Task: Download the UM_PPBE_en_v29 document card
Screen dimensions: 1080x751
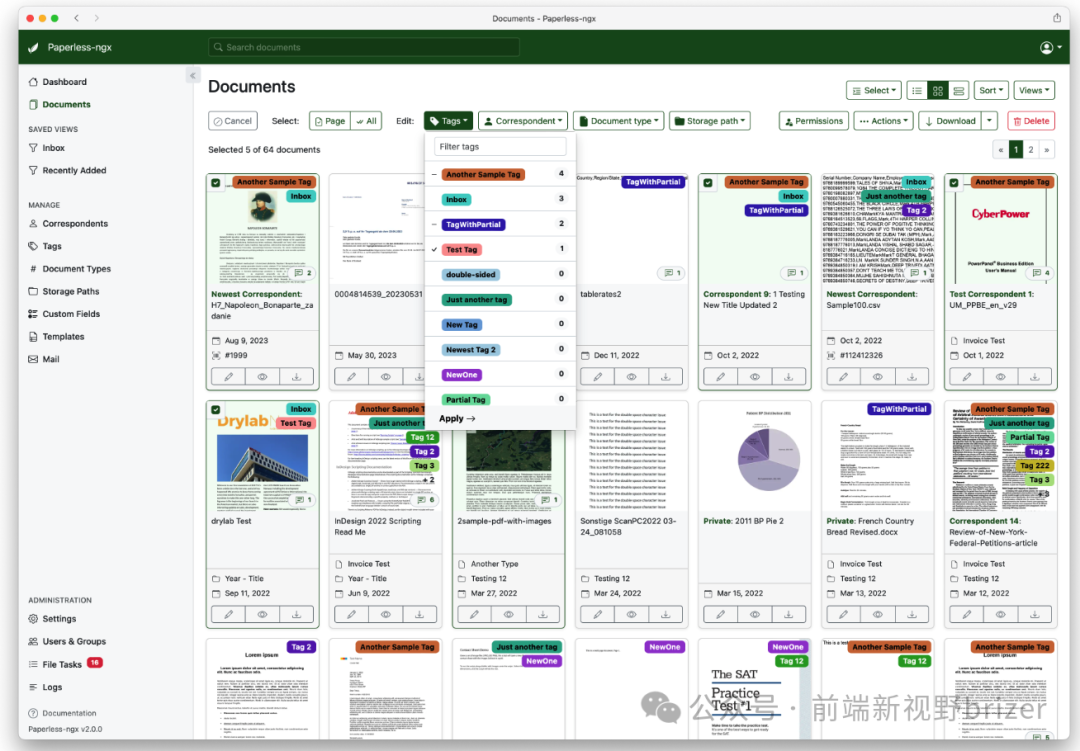Action: [1035, 377]
